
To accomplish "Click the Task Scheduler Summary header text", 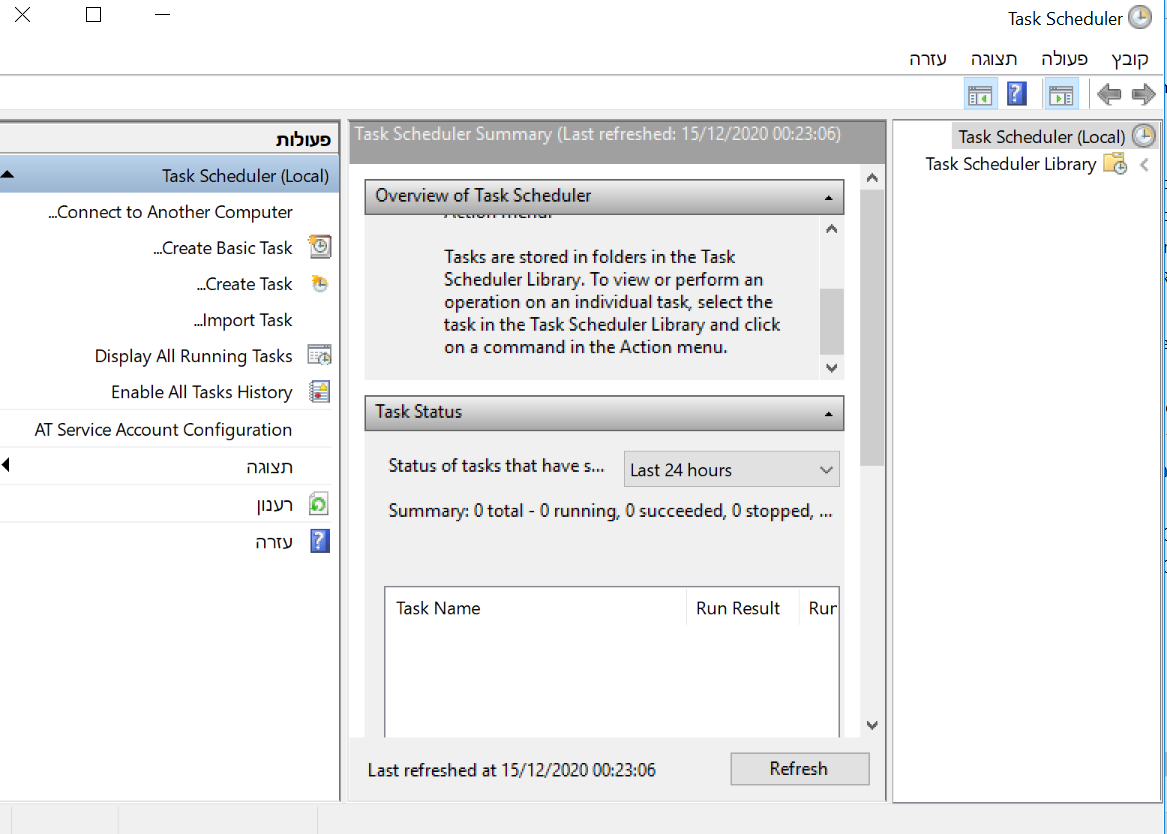I will coord(598,134).
